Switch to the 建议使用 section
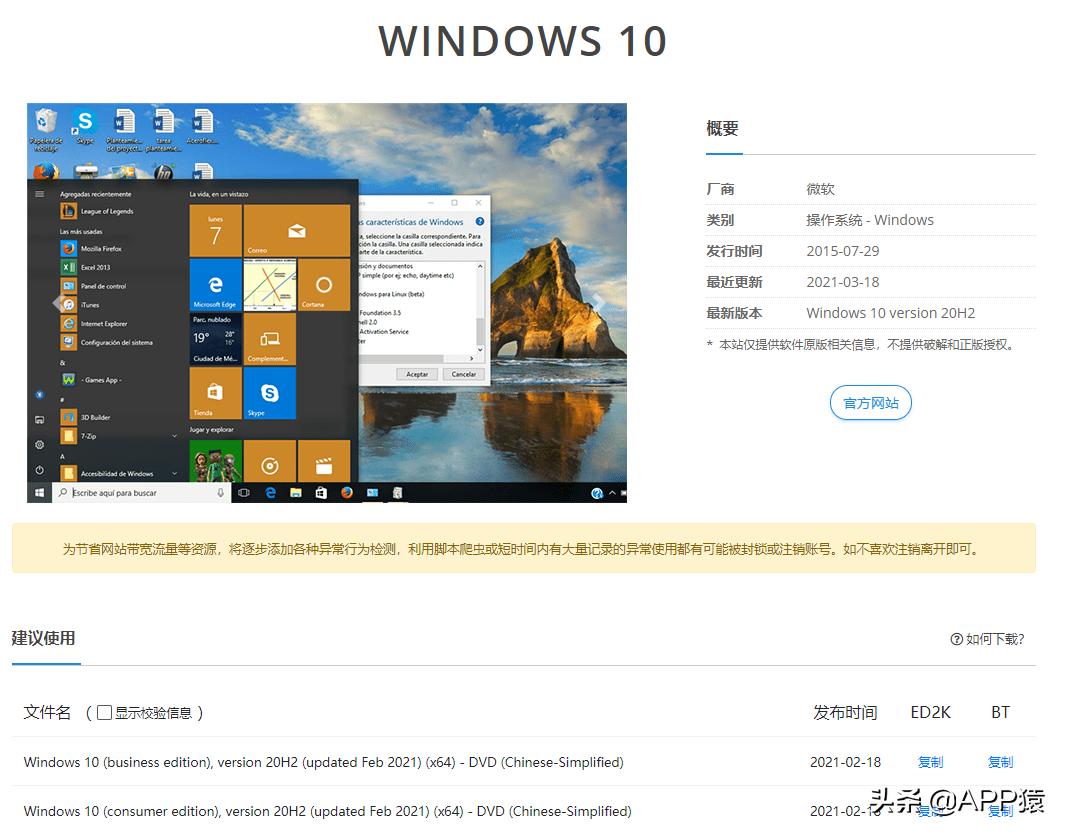 [45, 638]
